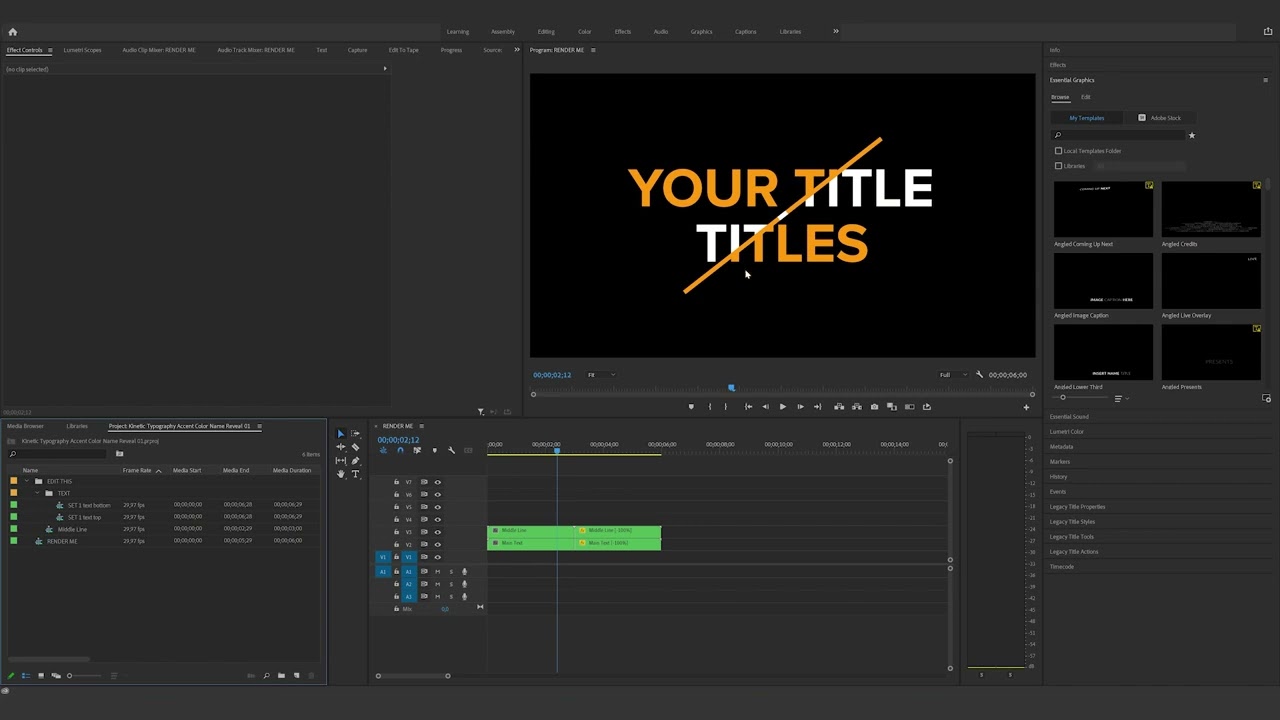This screenshot has height=720, width=1280.
Task: Switch Project panel to list view
Action: pyautogui.click(x=26, y=676)
